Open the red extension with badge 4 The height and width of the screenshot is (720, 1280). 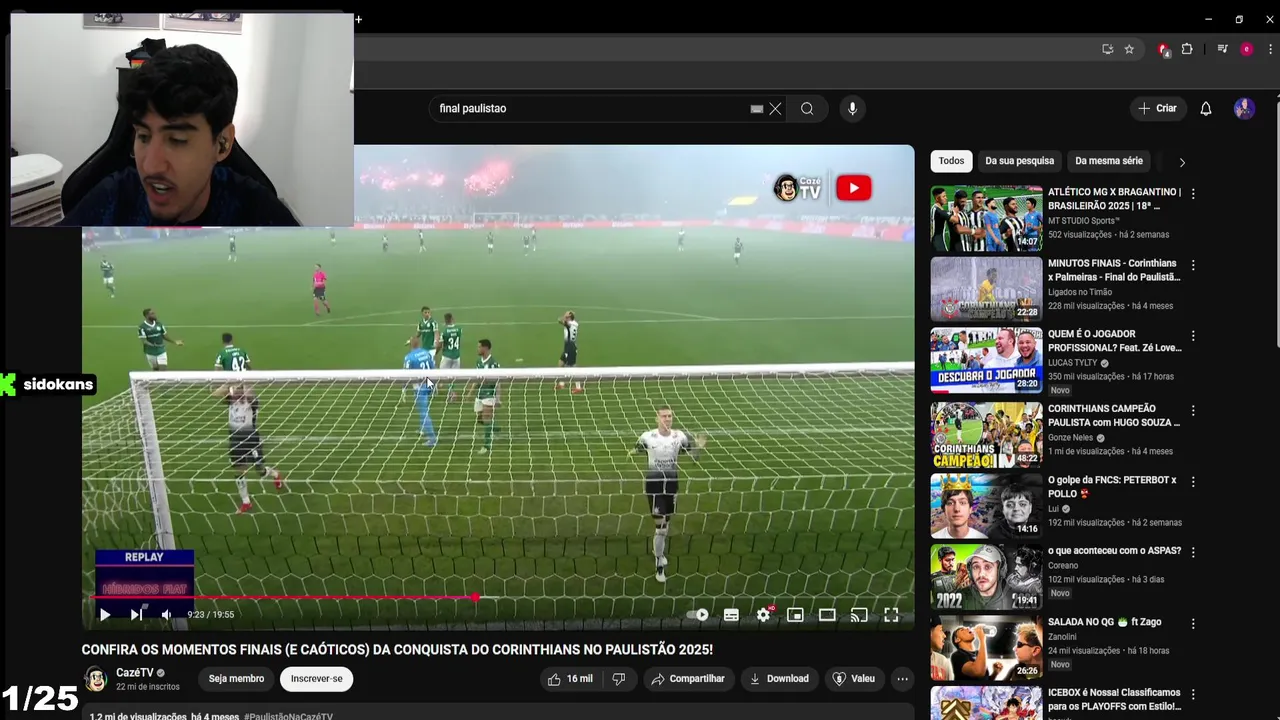pos(1164,49)
